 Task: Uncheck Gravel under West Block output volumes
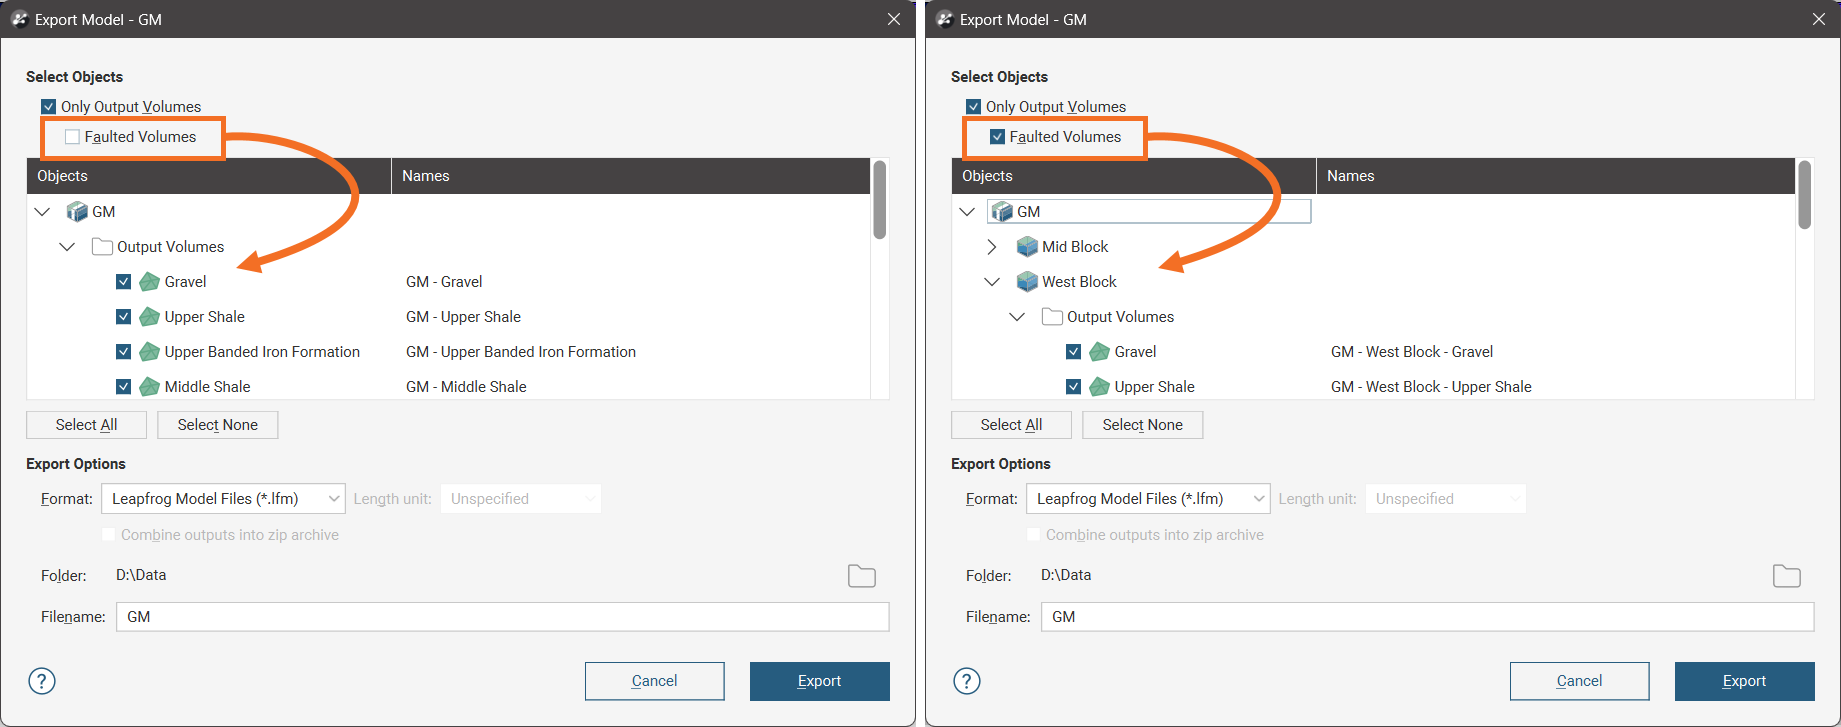[x=1073, y=352]
